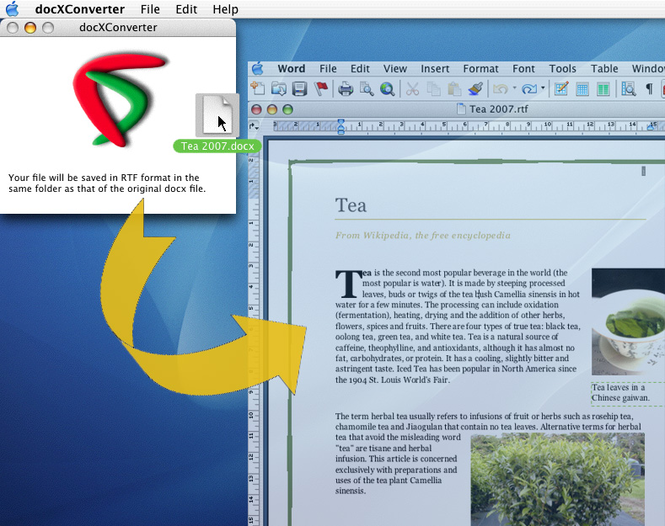The height and width of the screenshot is (526, 665).
Task: Click the Cut scissors icon
Action: coord(412,89)
